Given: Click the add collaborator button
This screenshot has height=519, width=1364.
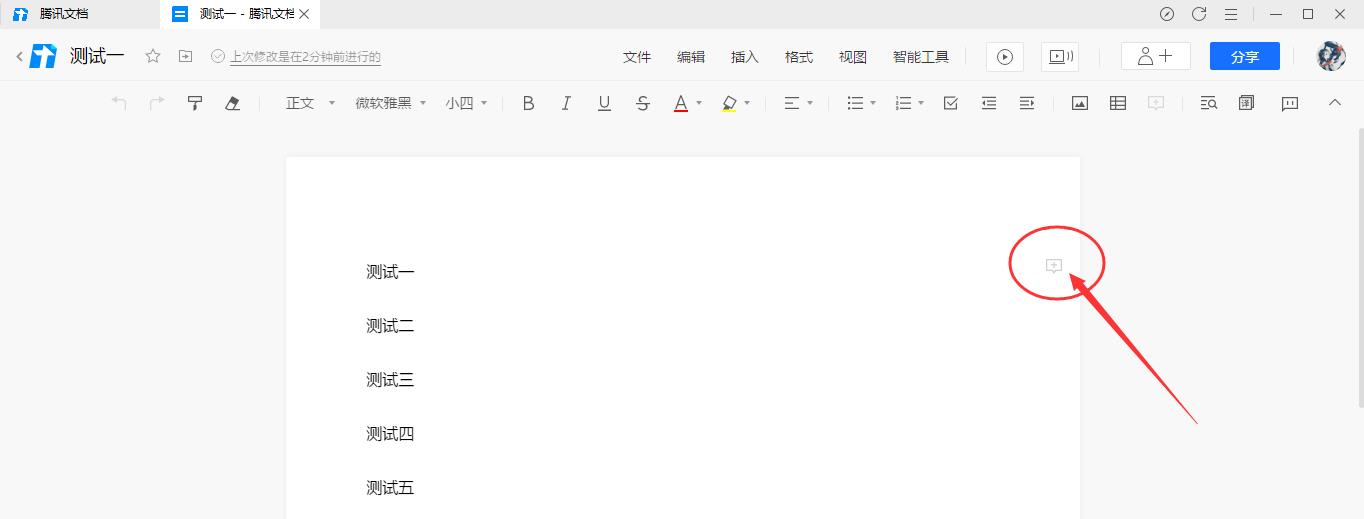Looking at the screenshot, I should click(1156, 57).
